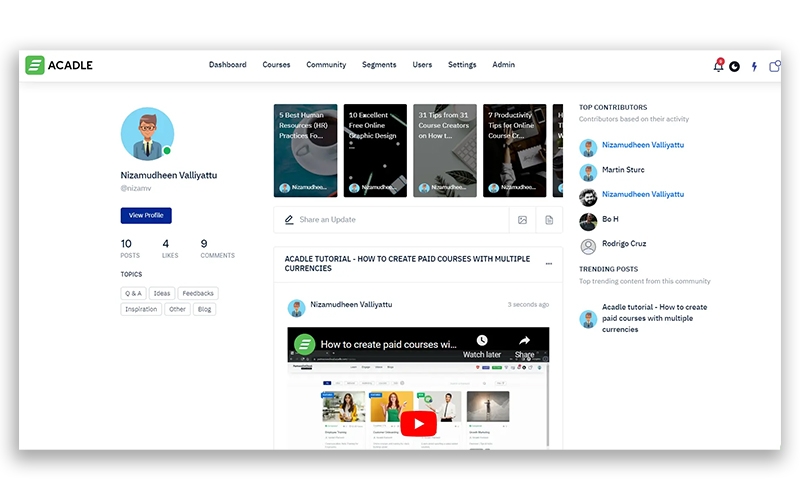Click the 10 Posts count
This screenshot has width=800, height=500.
point(130,248)
